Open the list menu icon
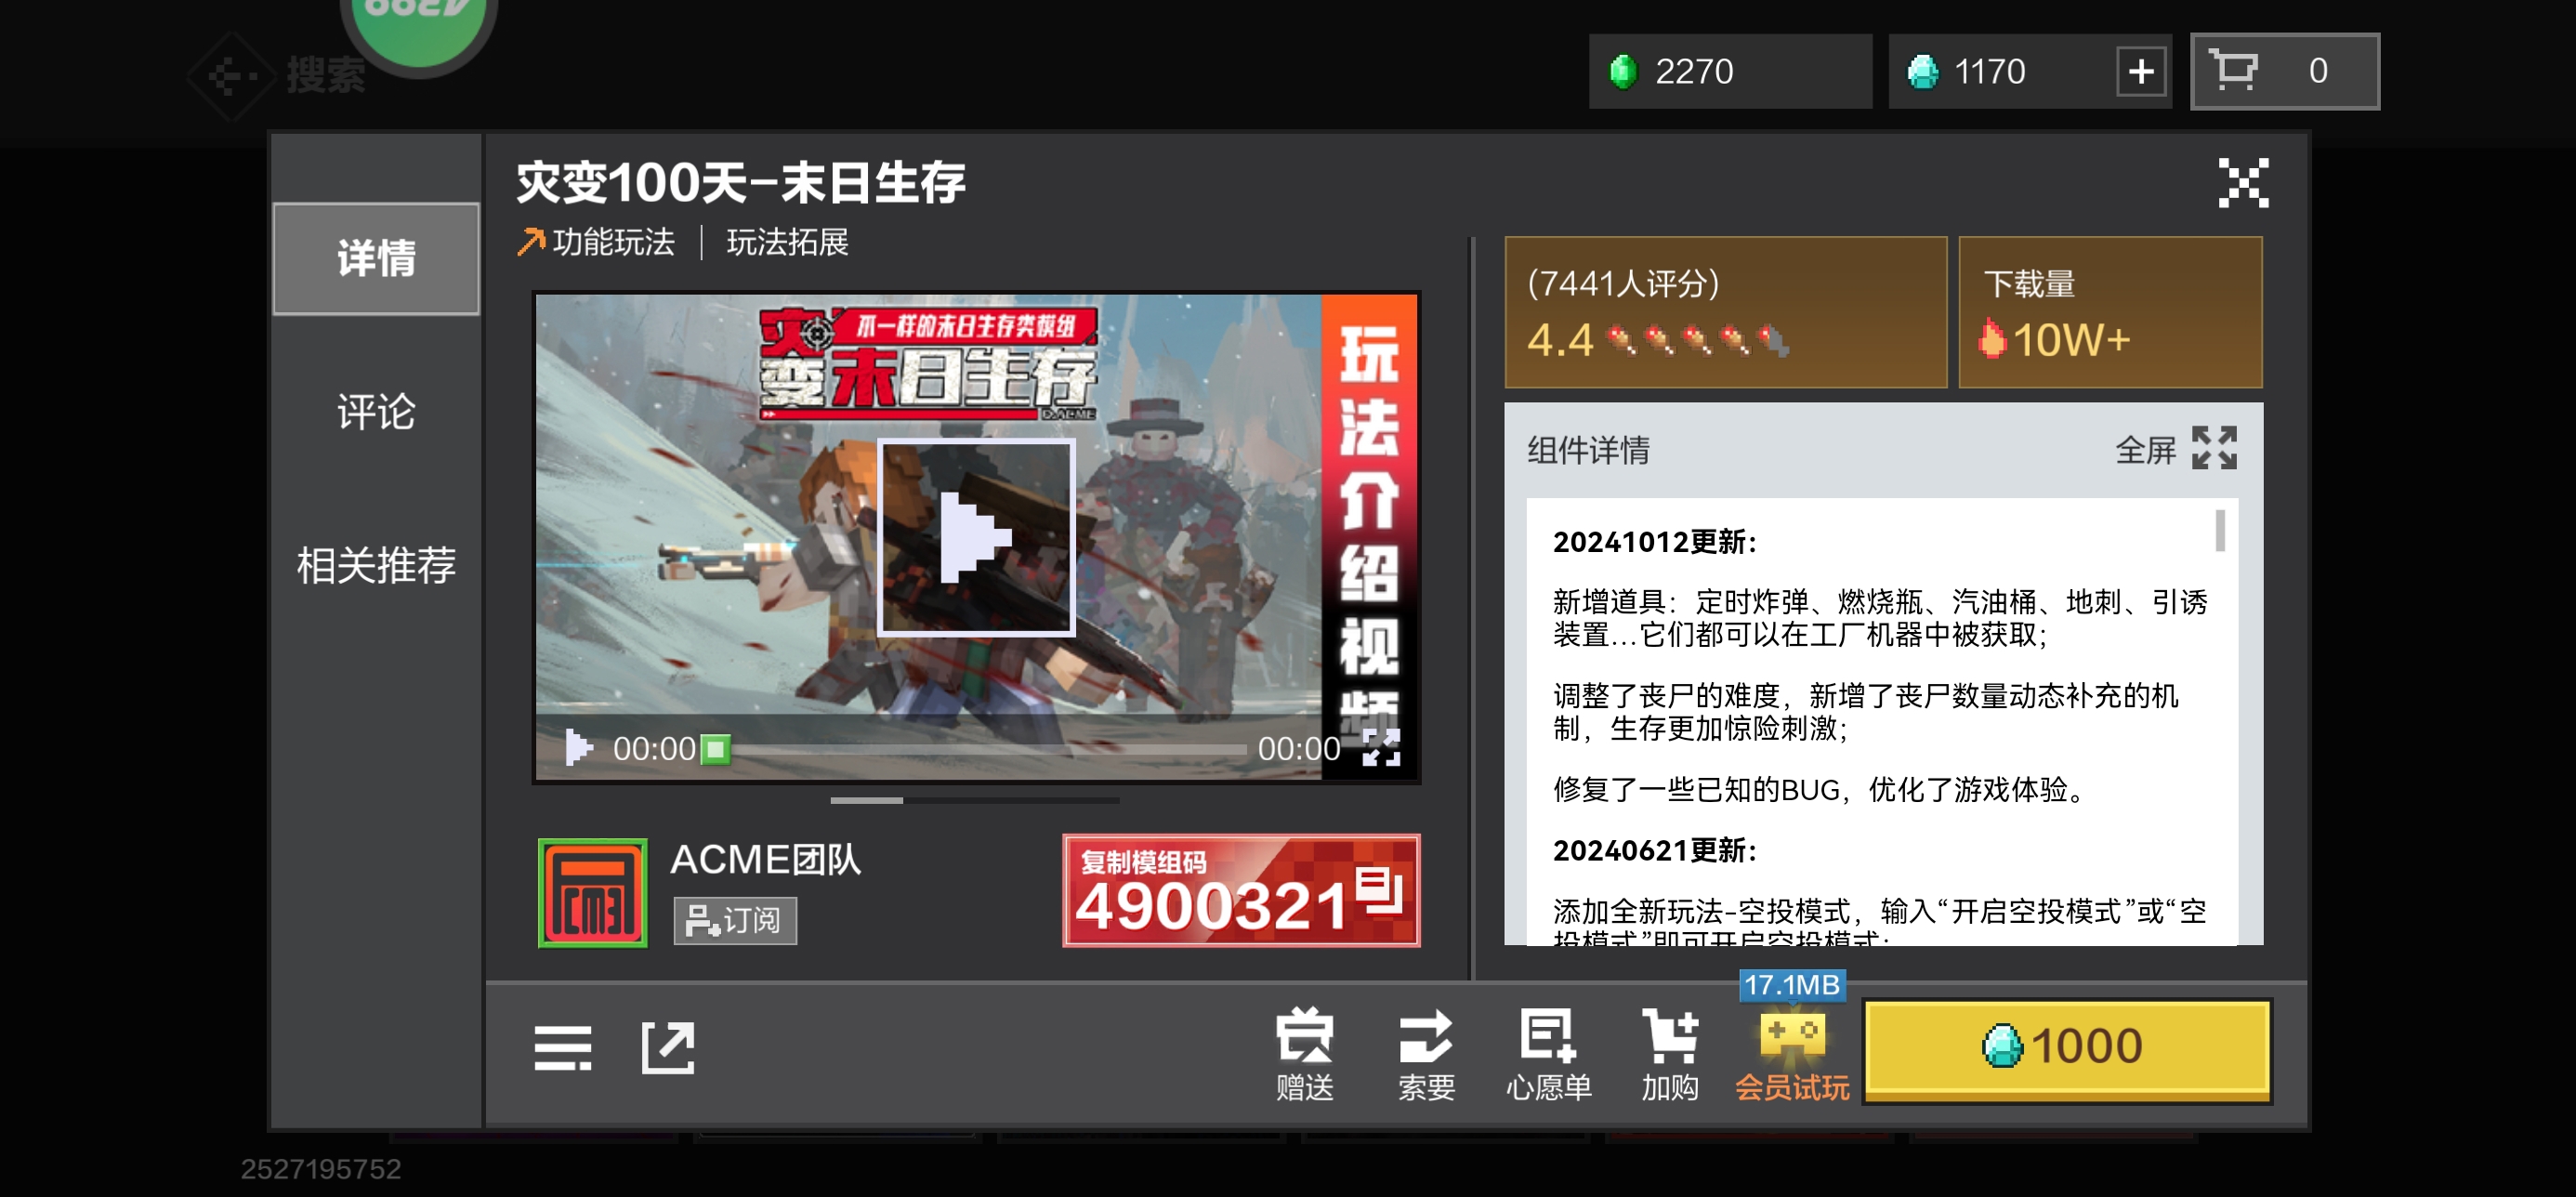The image size is (2576, 1197). click(x=563, y=1048)
